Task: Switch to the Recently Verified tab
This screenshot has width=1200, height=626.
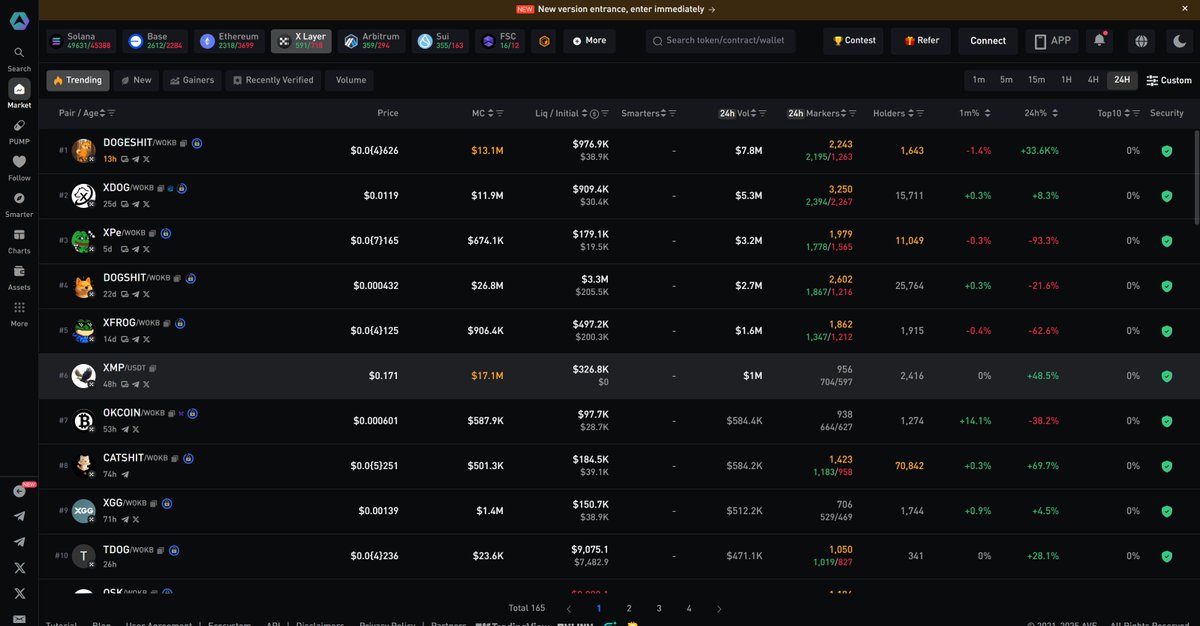Action: pyautogui.click(x=273, y=80)
